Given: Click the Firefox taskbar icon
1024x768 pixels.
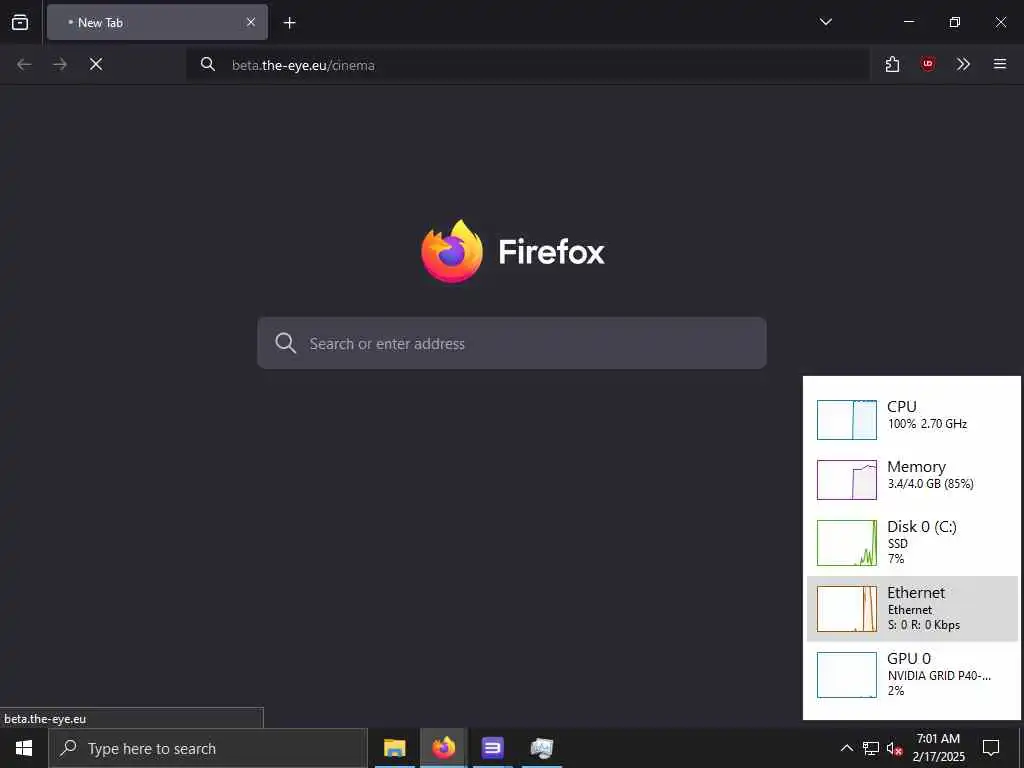Looking at the screenshot, I should 443,748.
